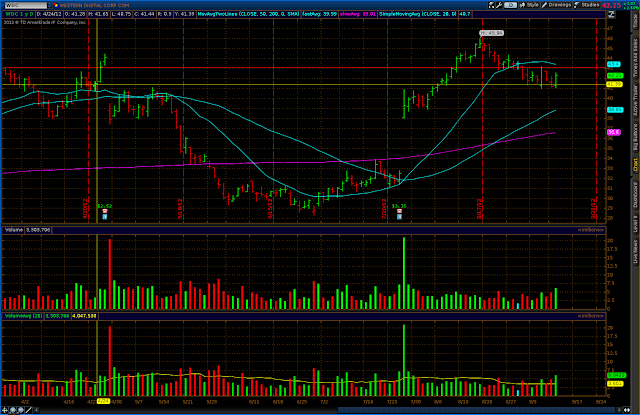Open chart settings wrench icon

pos(499,5)
